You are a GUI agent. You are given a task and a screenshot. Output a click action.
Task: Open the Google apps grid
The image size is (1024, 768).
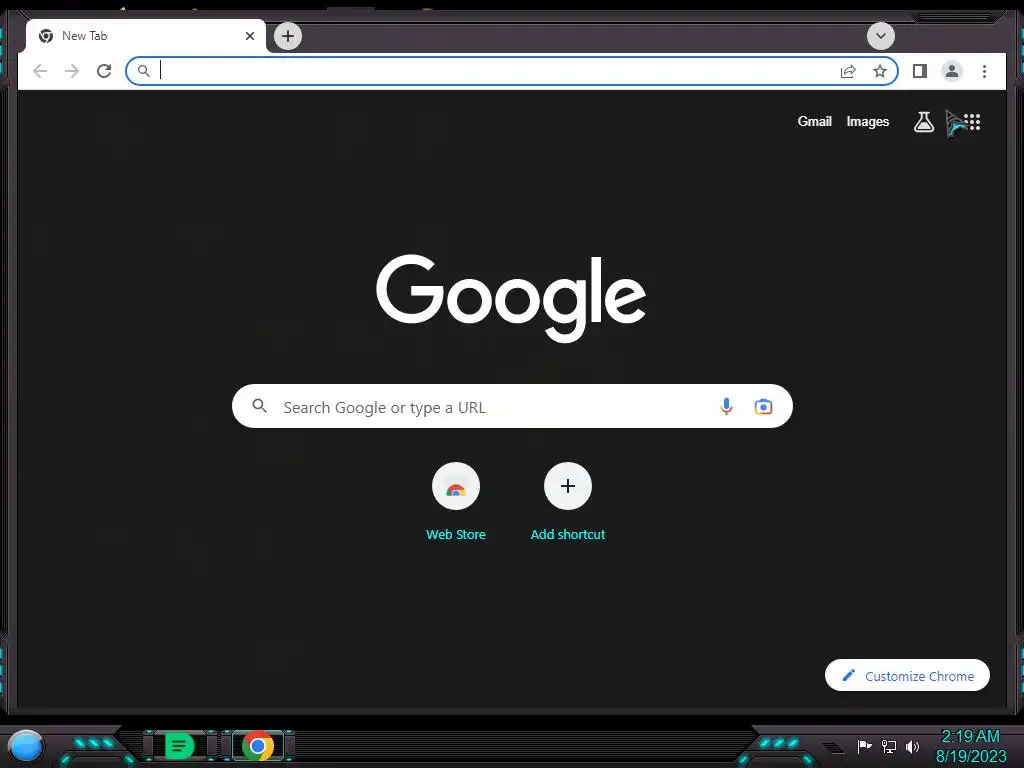(x=972, y=121)
